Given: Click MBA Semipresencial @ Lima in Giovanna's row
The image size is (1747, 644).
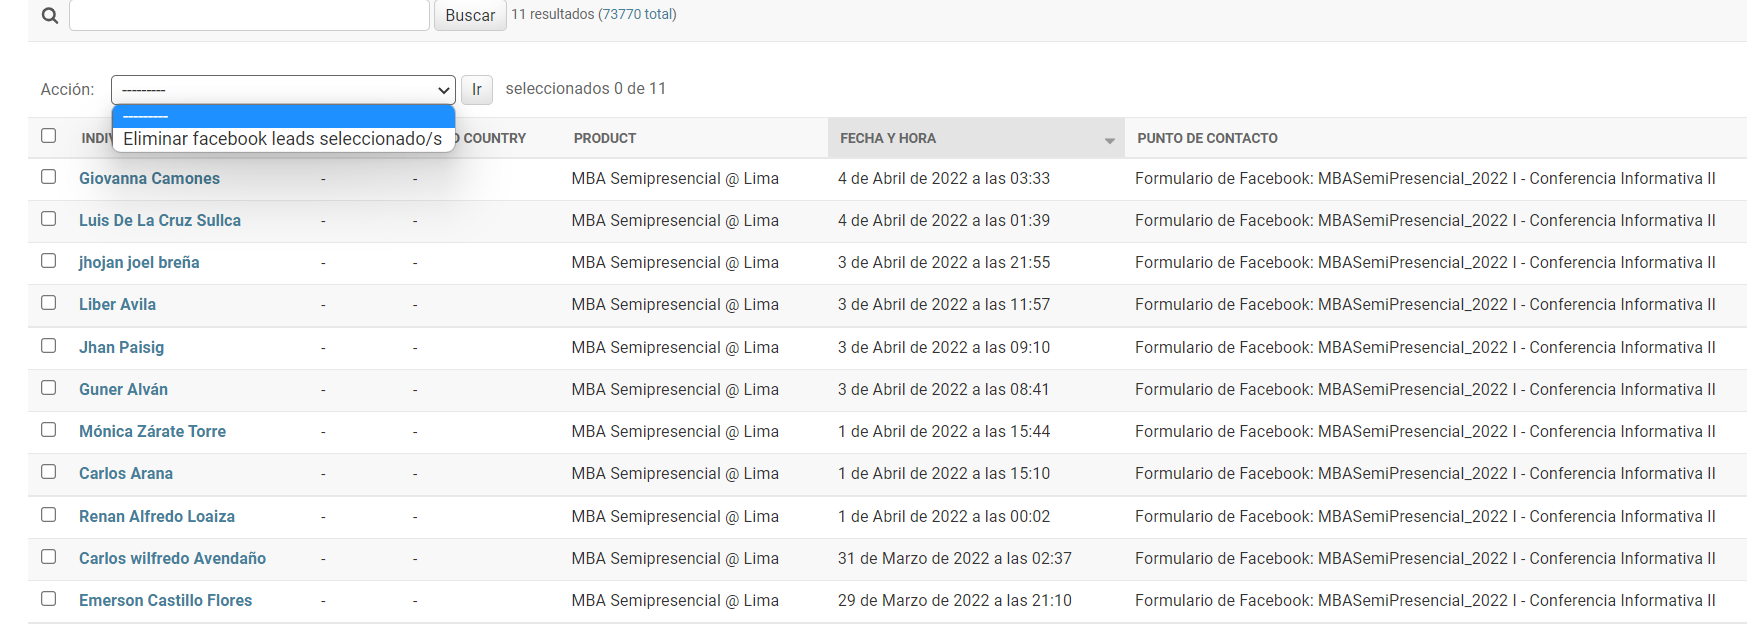Looking at the screenshot, I should click(675, 178).
